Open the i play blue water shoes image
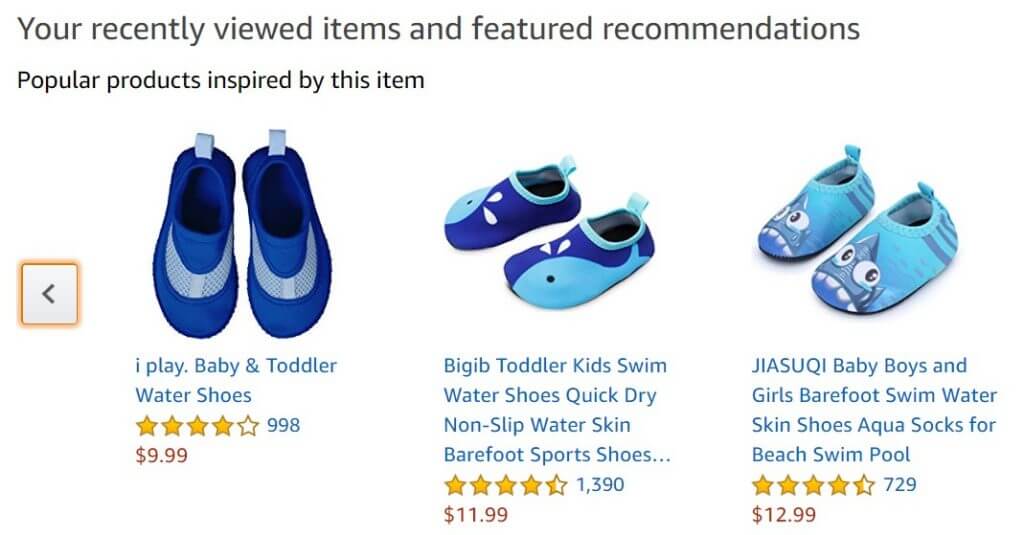The height and width of the screenshot is (535, 1024). [238, 235]
